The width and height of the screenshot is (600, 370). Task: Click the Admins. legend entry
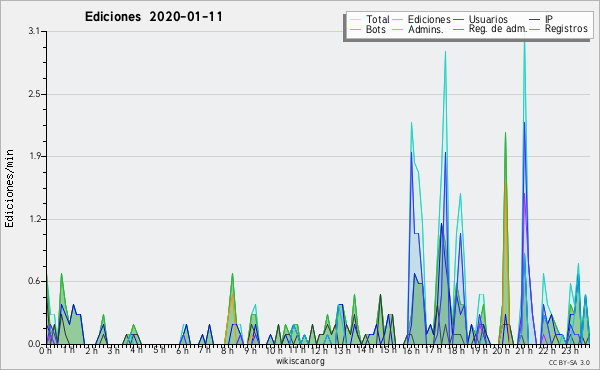418,29
